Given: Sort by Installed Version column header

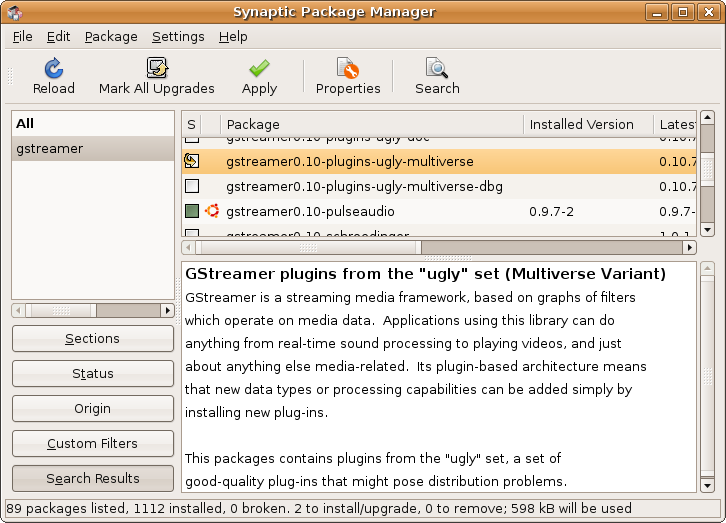Looking at the screenshot, I should (x=588, y=124).
